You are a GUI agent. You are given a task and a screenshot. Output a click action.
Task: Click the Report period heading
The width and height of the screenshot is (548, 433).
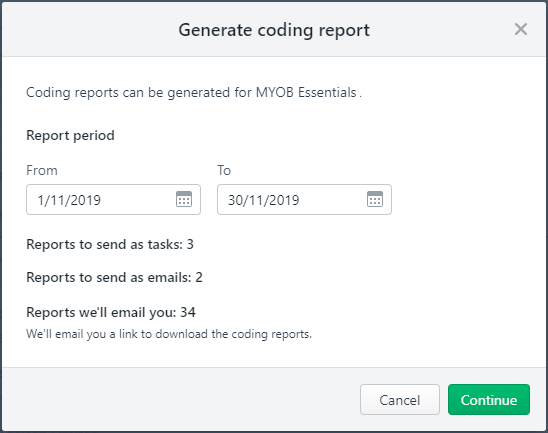coord(70,136)
